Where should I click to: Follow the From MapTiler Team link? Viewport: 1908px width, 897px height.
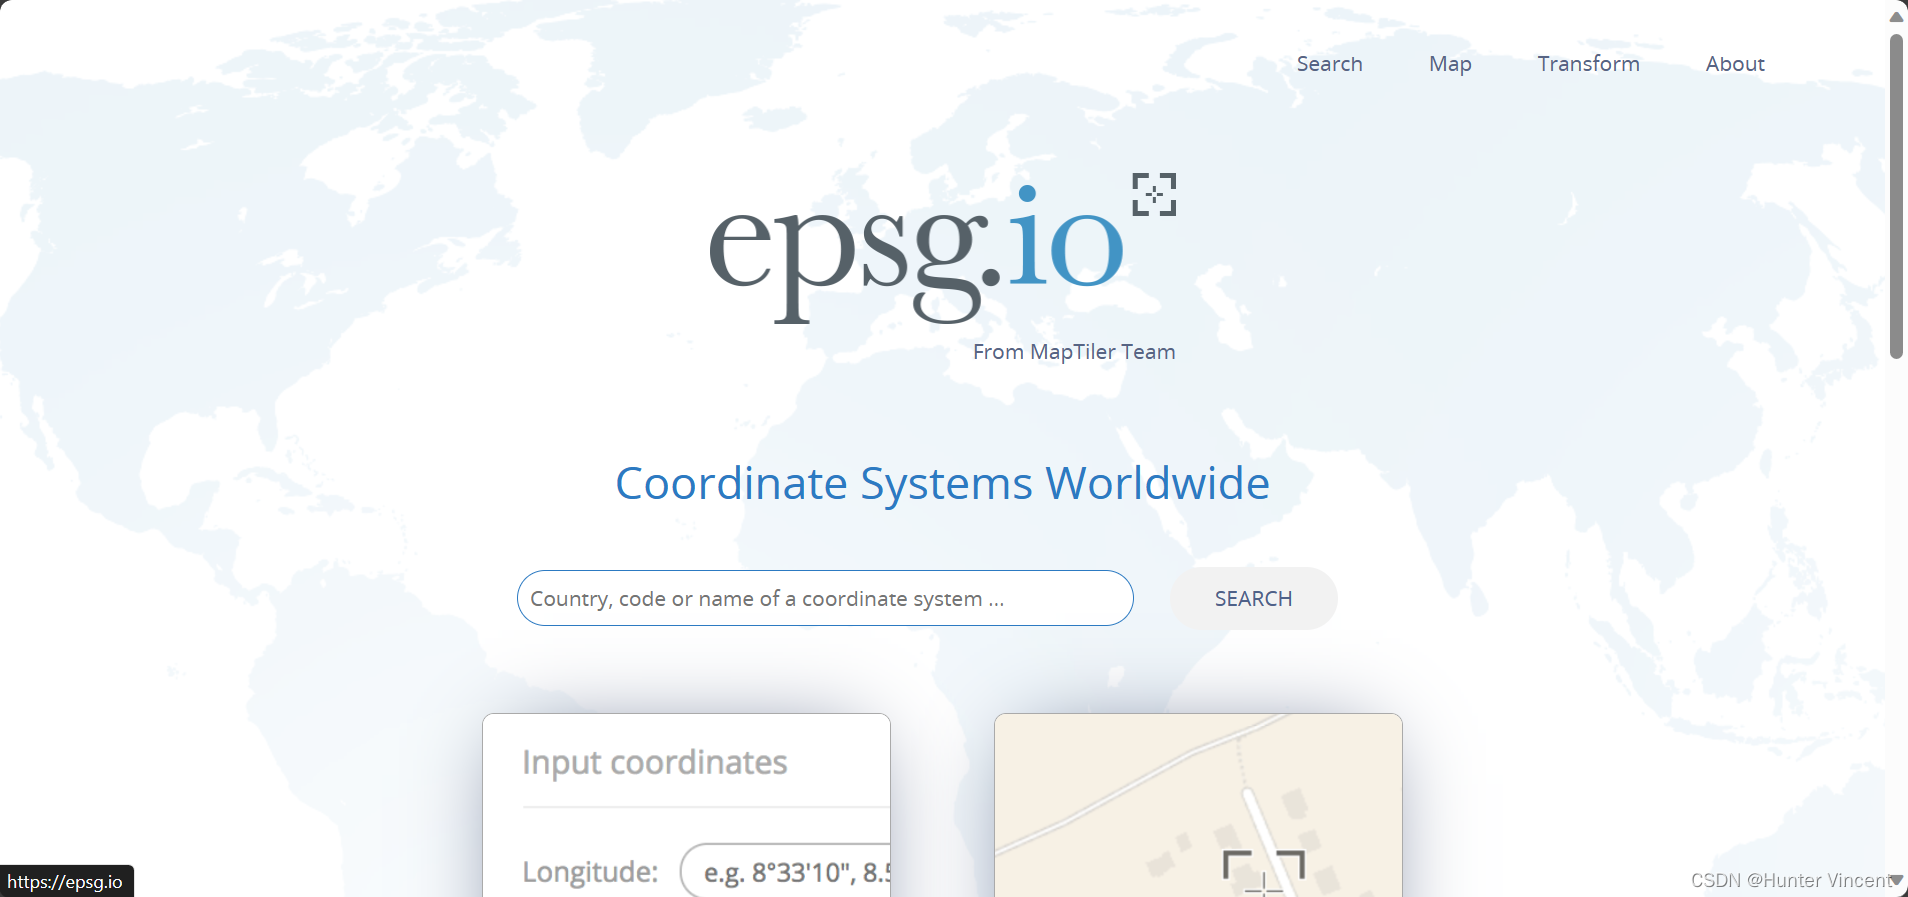pyautogui.click(x=1074, y=352)
